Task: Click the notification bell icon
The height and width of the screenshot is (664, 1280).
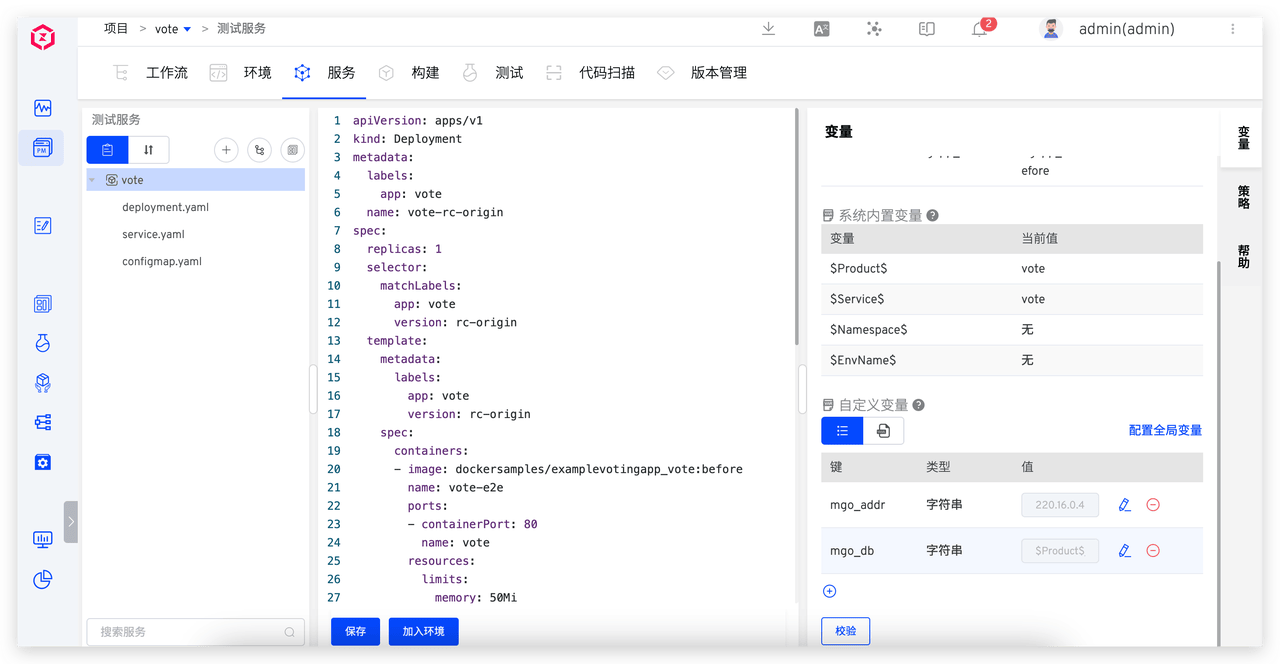Action: click(980, 29)
